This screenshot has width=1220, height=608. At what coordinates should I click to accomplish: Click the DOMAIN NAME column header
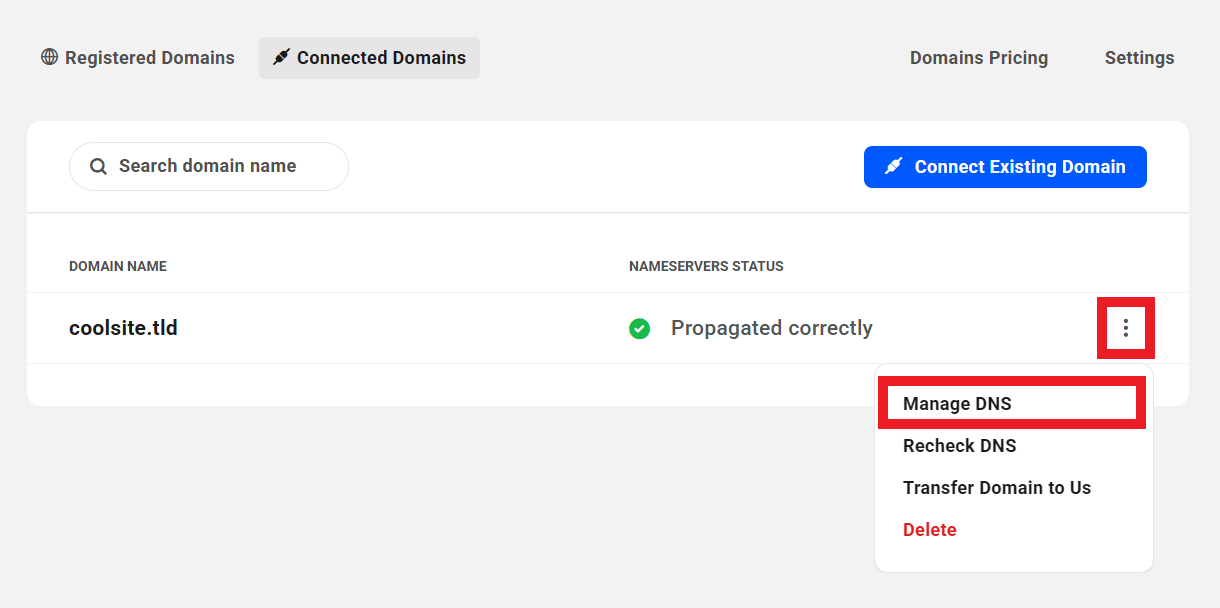coord(118,266)
